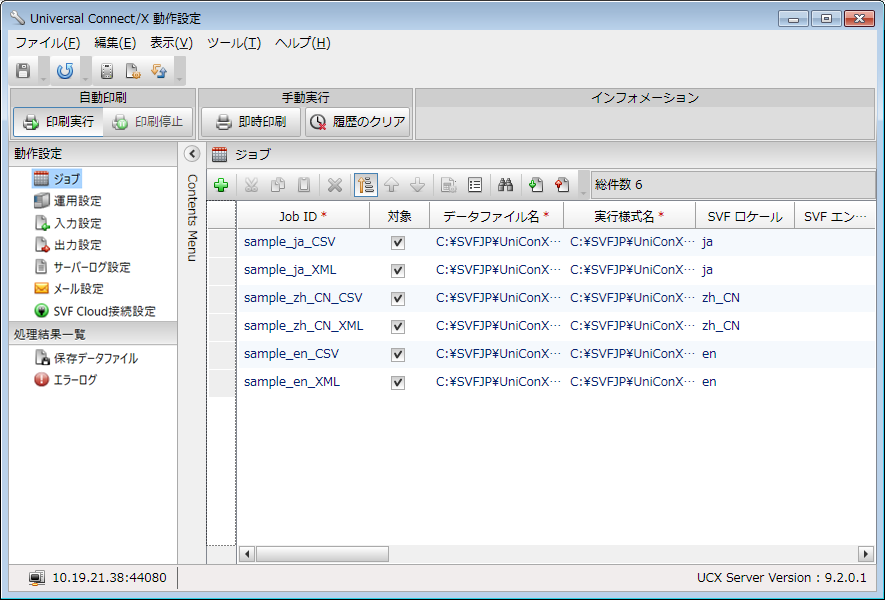This screenshot has height=600, width=885.
Task: Select the sample_zh_CN_XML Job ID cell
Action: pos(304,326)
